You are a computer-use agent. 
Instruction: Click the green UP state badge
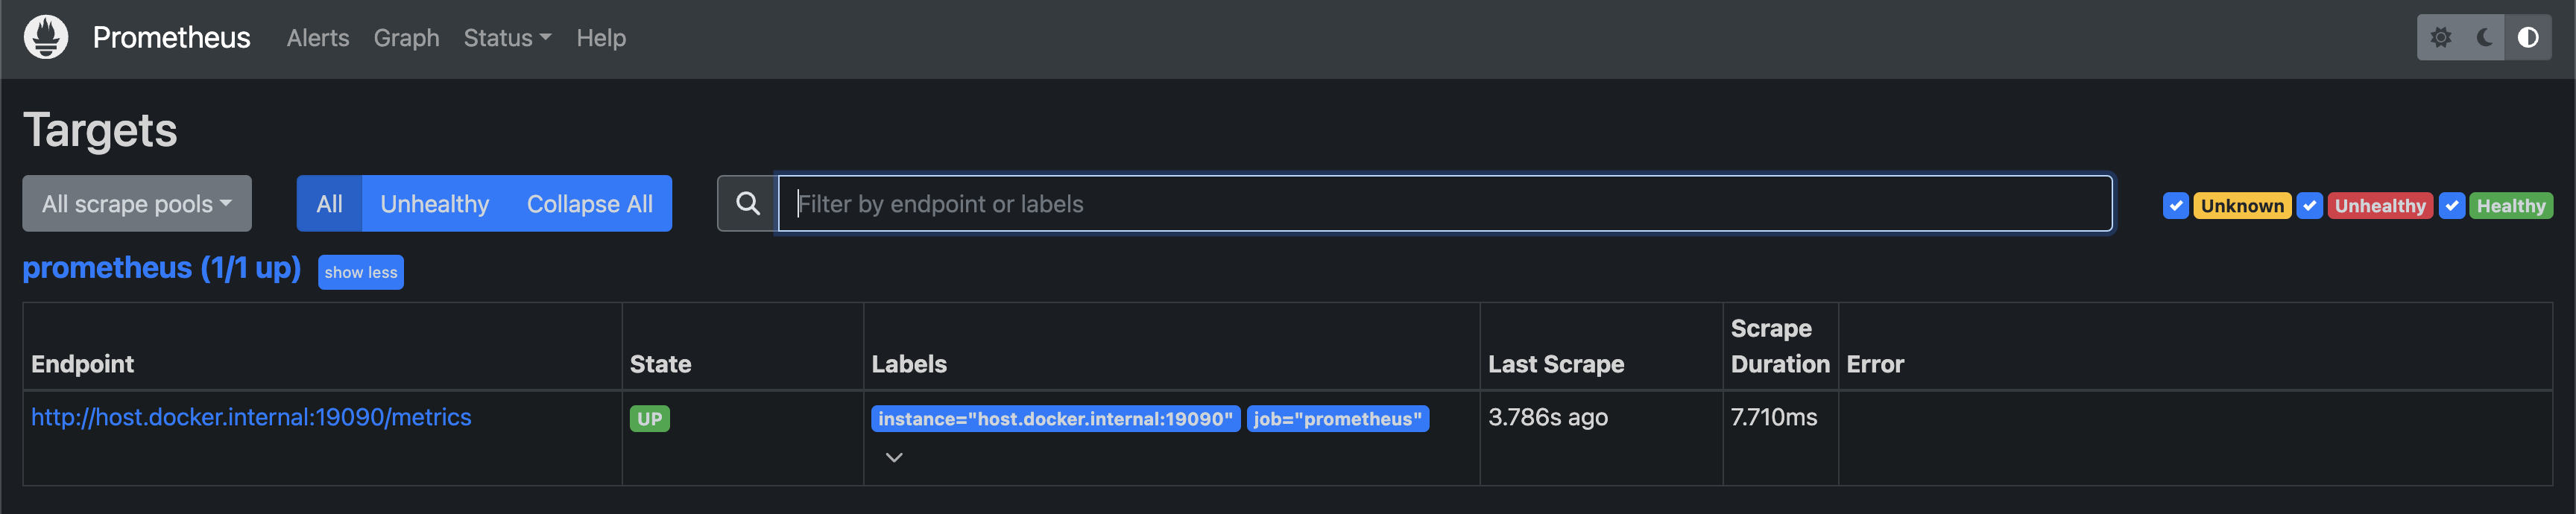(650, 419)
